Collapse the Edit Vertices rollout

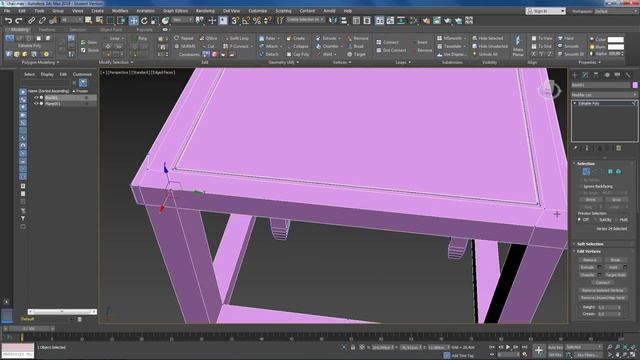[588, 251]
